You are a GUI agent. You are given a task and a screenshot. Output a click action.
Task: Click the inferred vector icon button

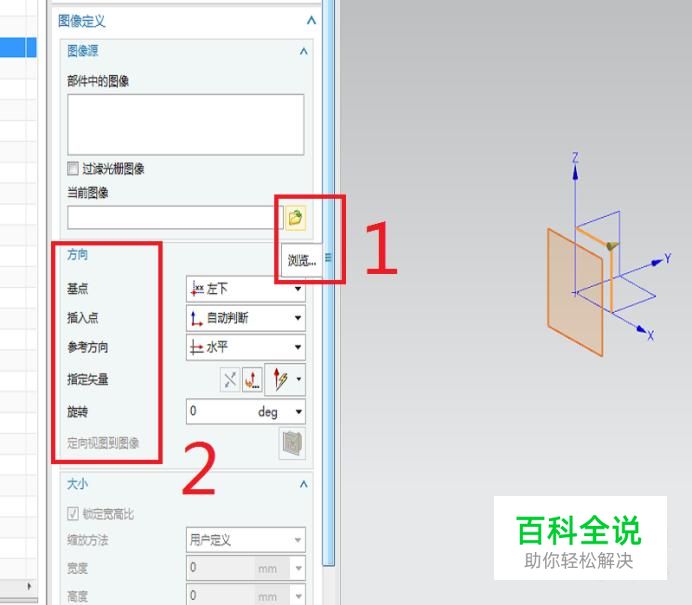pos(280,380)
